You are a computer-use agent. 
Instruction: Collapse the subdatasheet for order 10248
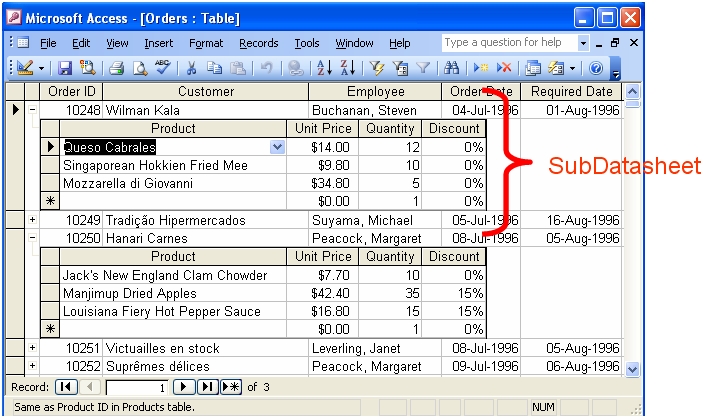[x=32, y=110]
